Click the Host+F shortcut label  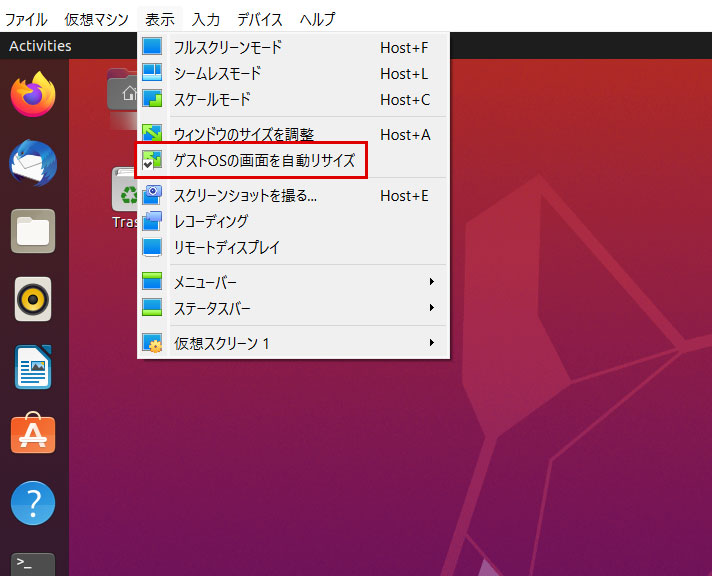[404, 48]
